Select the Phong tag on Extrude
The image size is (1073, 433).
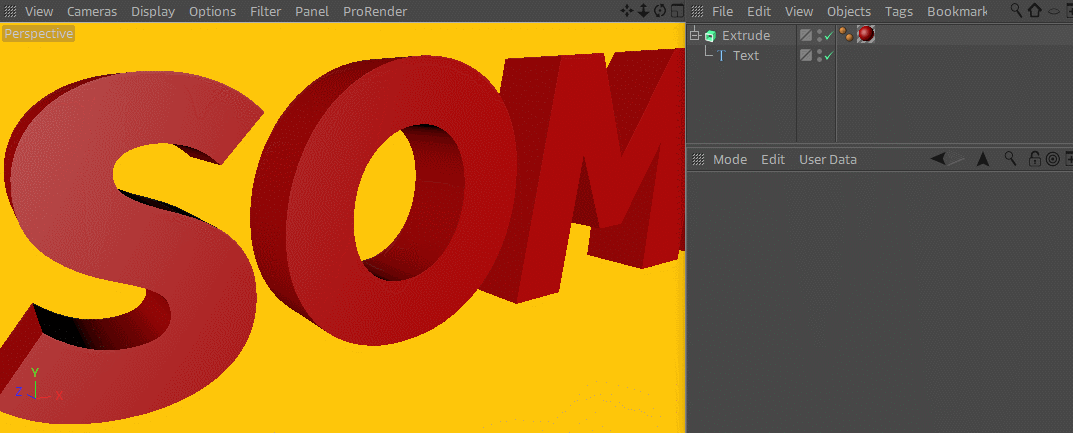846,34
